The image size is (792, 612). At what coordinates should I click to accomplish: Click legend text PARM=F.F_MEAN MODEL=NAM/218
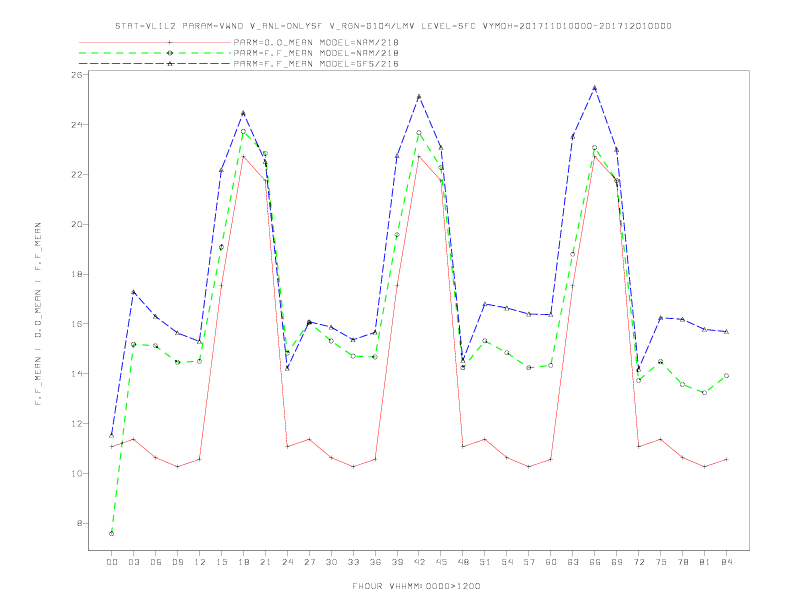[316, 53]
